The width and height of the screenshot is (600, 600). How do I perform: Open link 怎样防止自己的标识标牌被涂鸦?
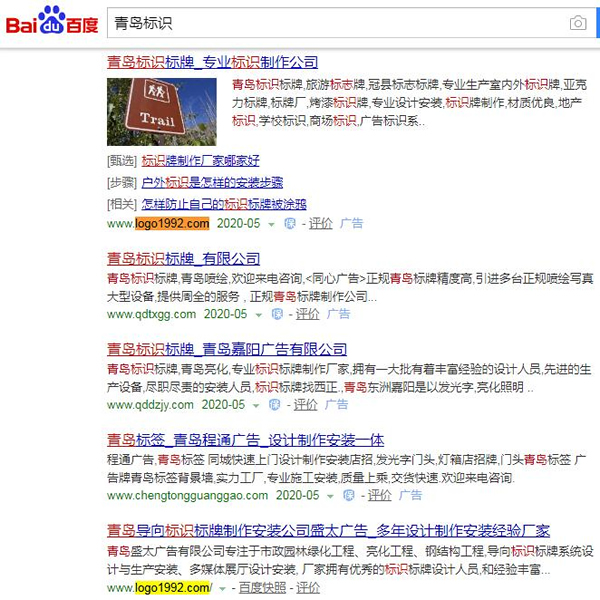point(224,204)
